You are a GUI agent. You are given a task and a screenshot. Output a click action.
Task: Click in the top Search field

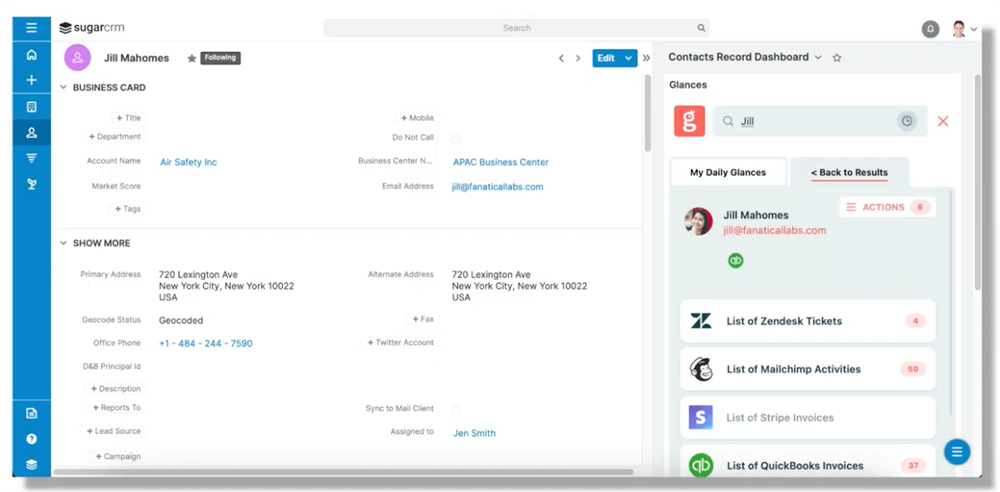pos(516,28)
